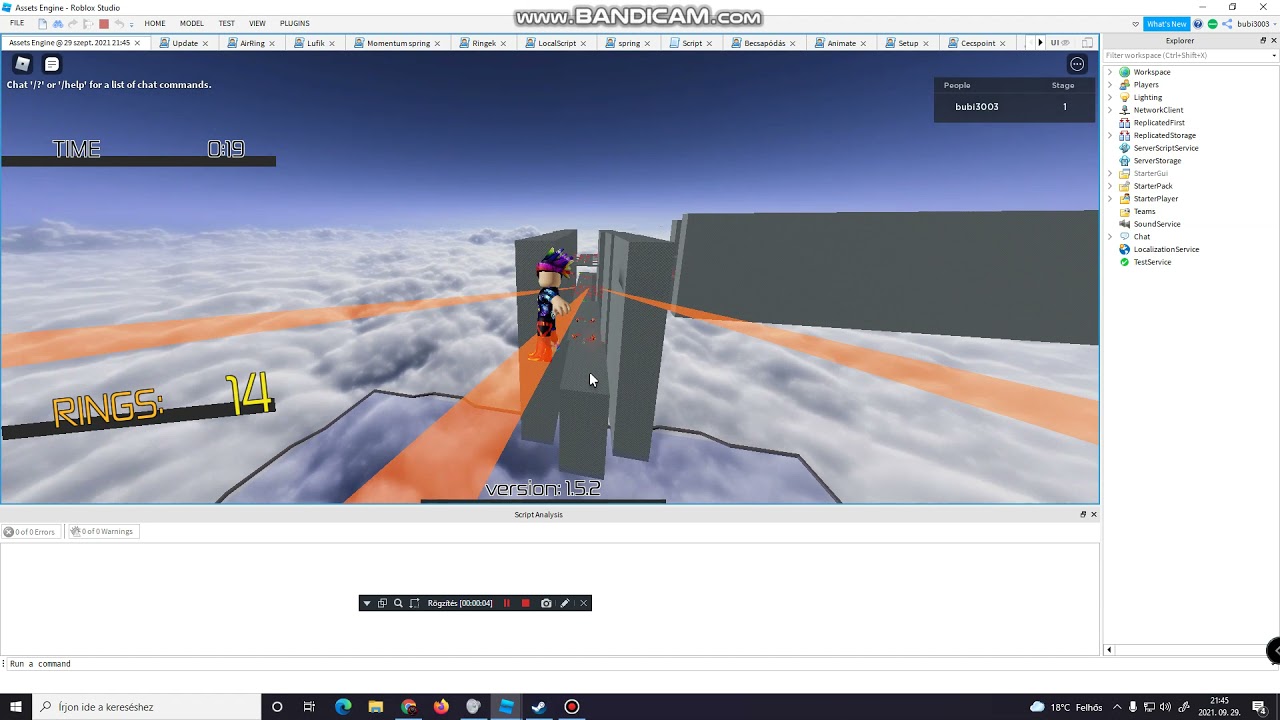
Task: Open the chat bubble icon in the game viewport
Action: 52,64
